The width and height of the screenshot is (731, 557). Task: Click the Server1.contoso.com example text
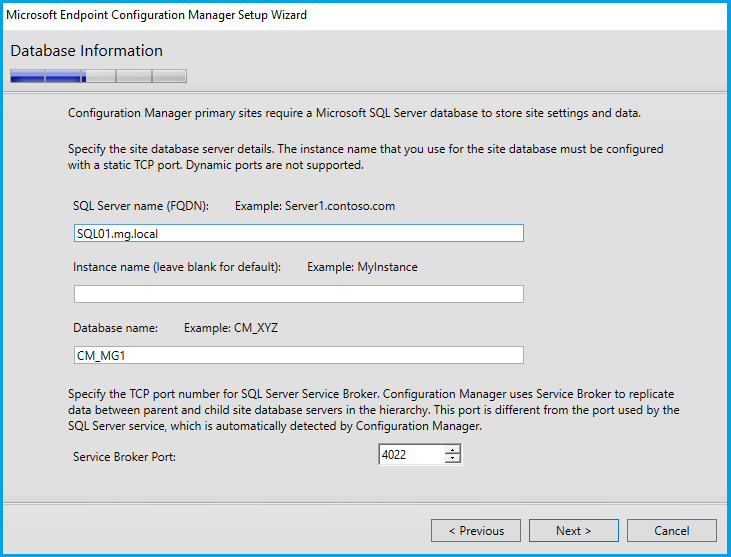point(315,206)
